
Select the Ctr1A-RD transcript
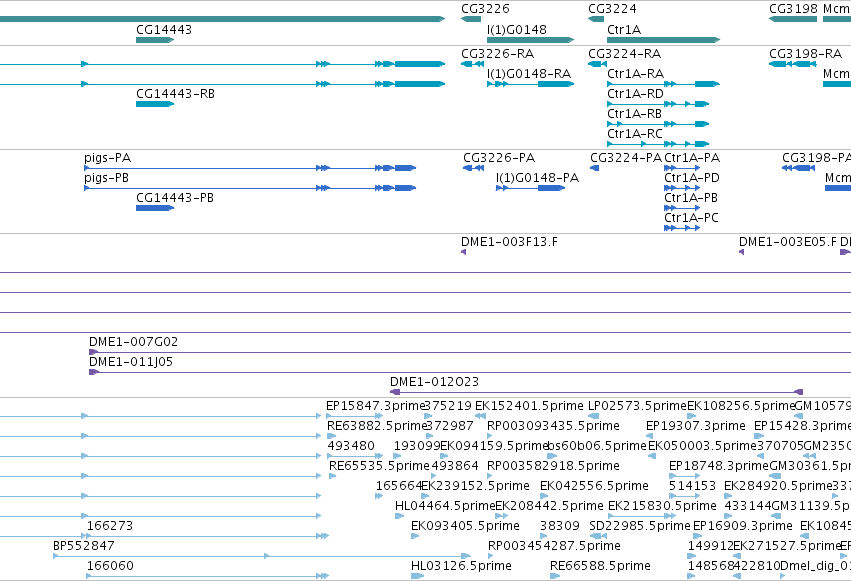[x=658, y=104]
